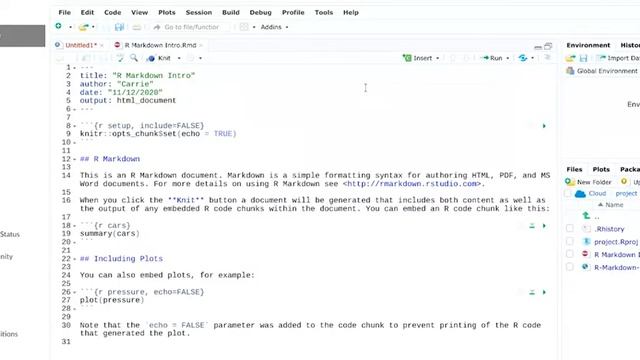Click the Run button
The height and width of the screenshot is (360, 640).
coord(491,58)
